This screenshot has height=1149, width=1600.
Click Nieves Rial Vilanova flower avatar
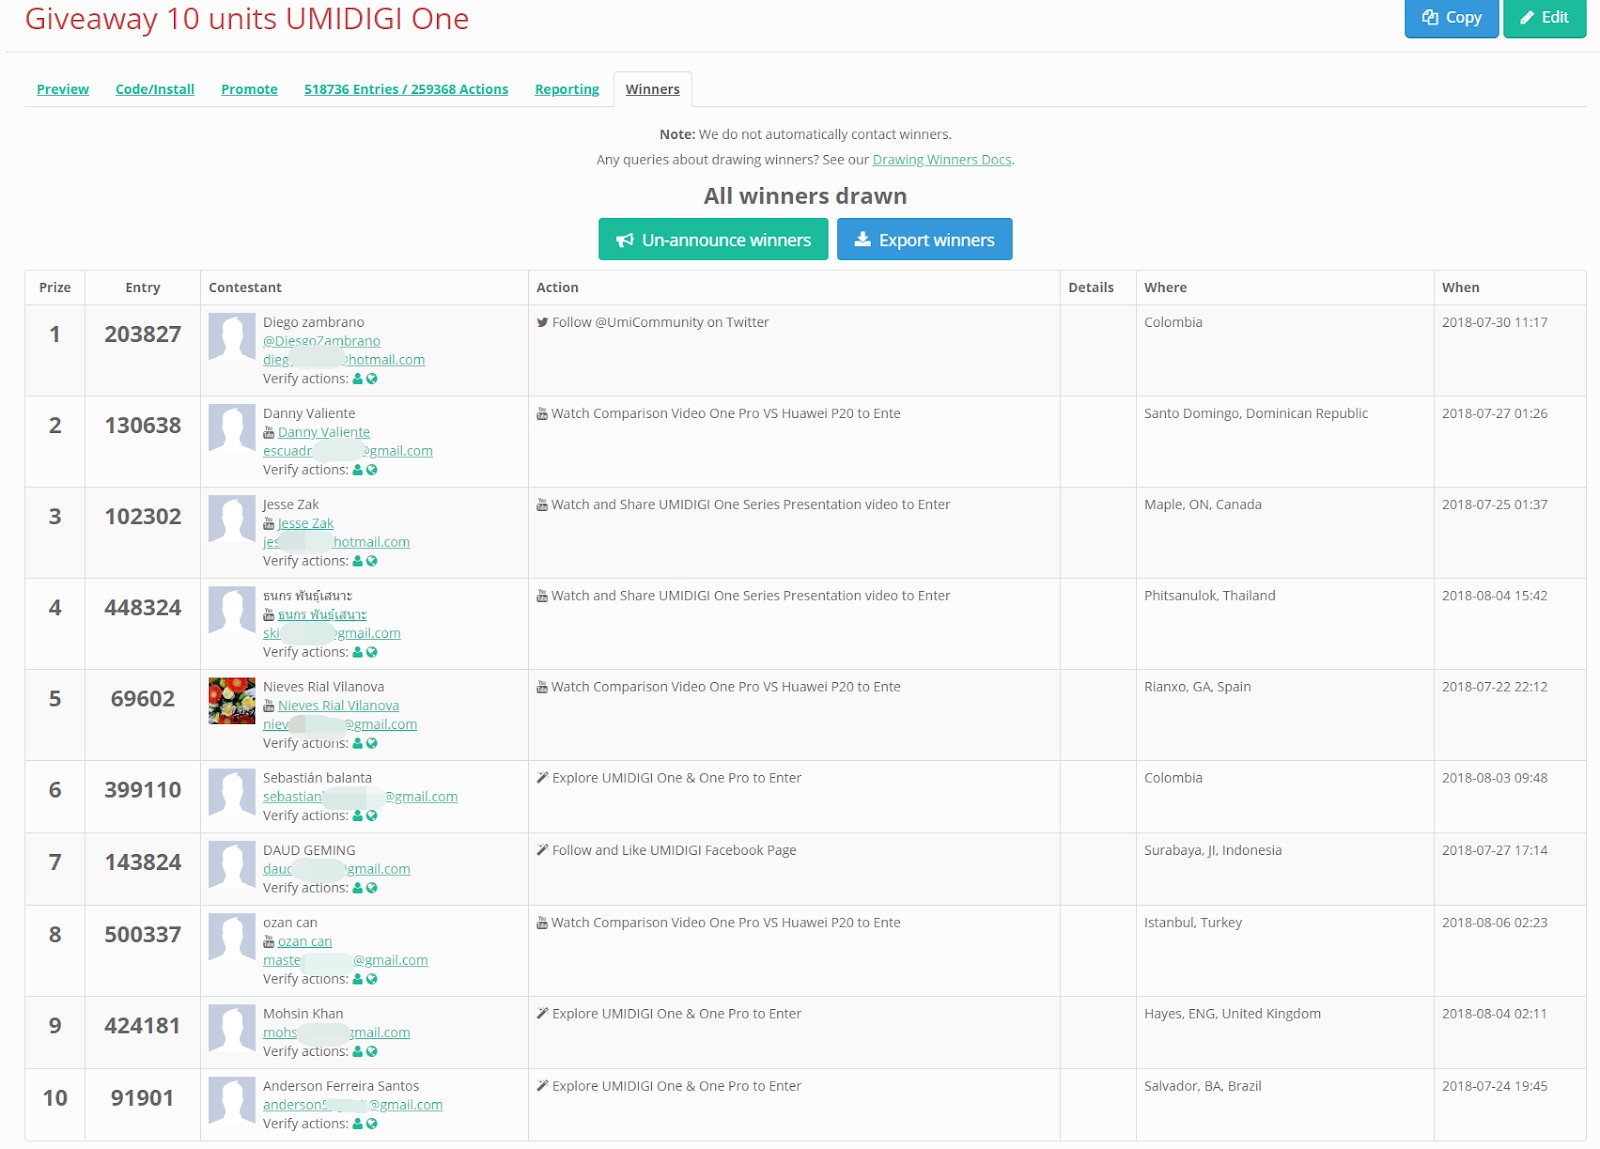(232, 701)
